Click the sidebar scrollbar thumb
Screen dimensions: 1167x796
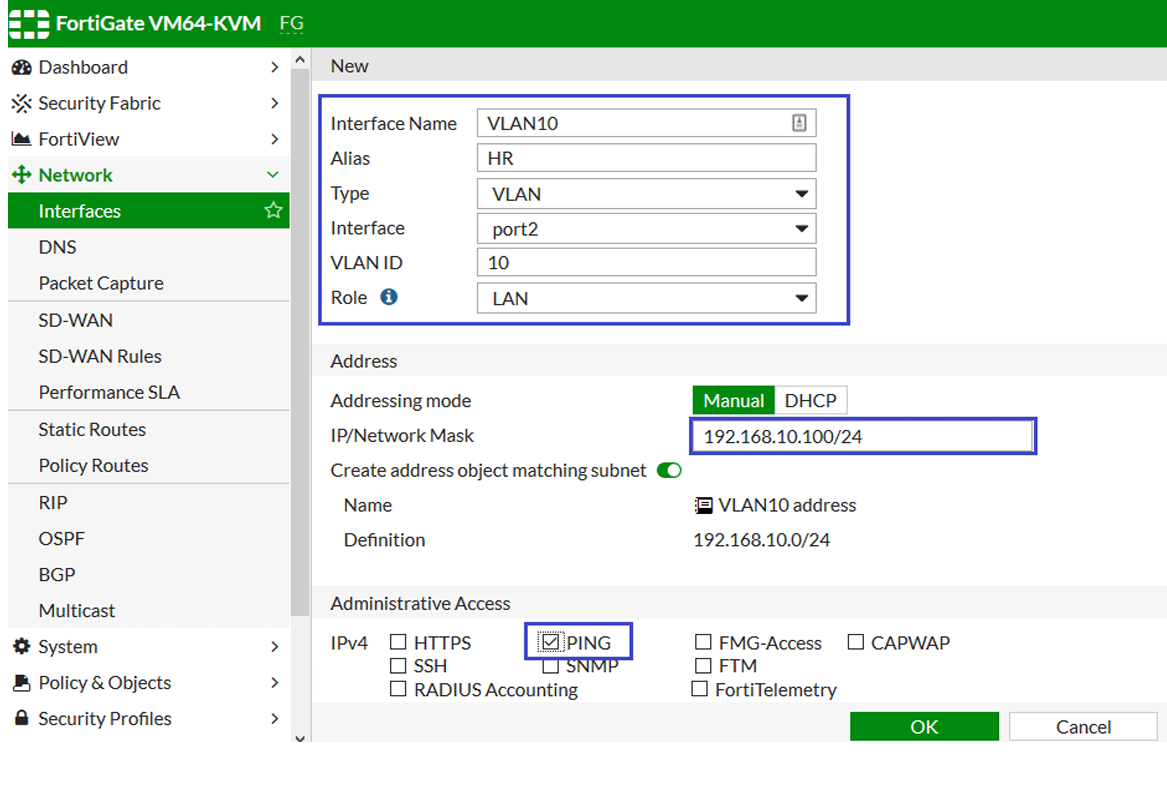coord(300,342)
